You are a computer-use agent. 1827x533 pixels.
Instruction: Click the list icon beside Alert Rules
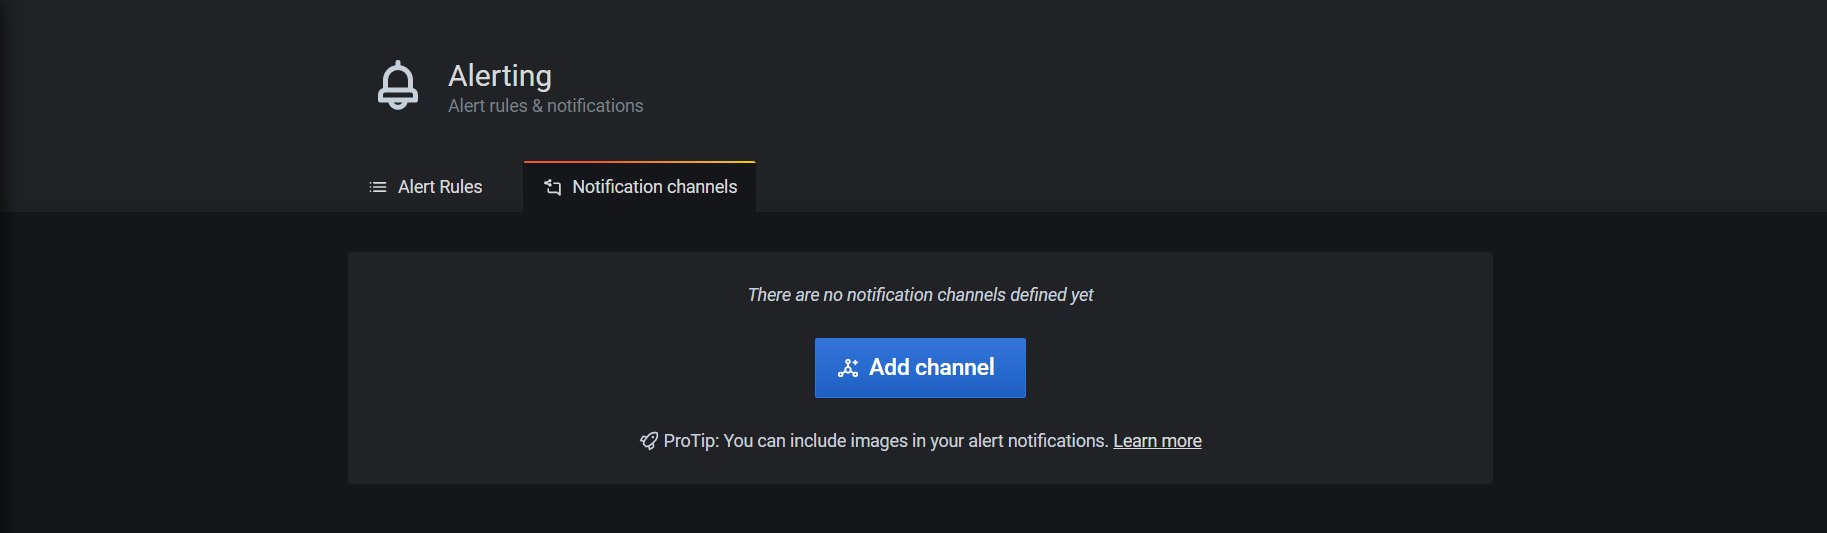(377, 187)
